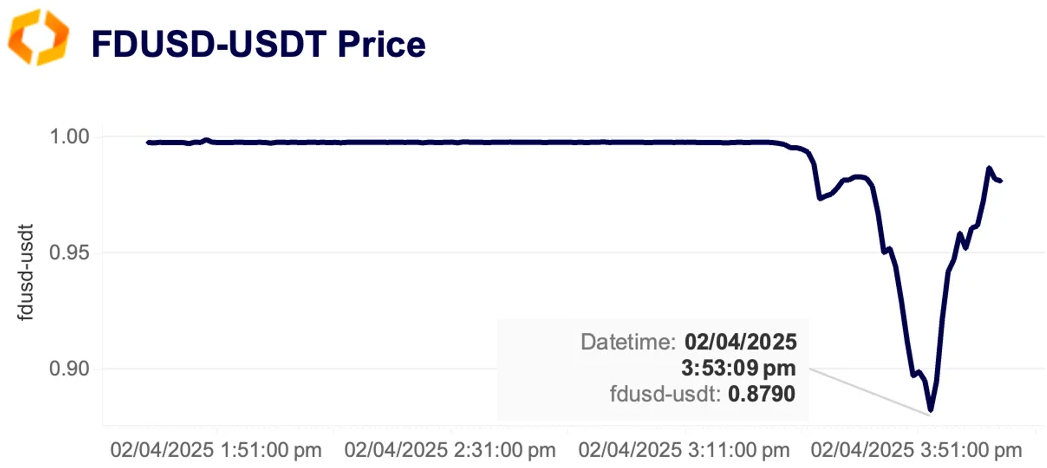Screen dimensions: 1047x468
Task: Click the small price bump near chart start
Action: click(x=206, y=140)
